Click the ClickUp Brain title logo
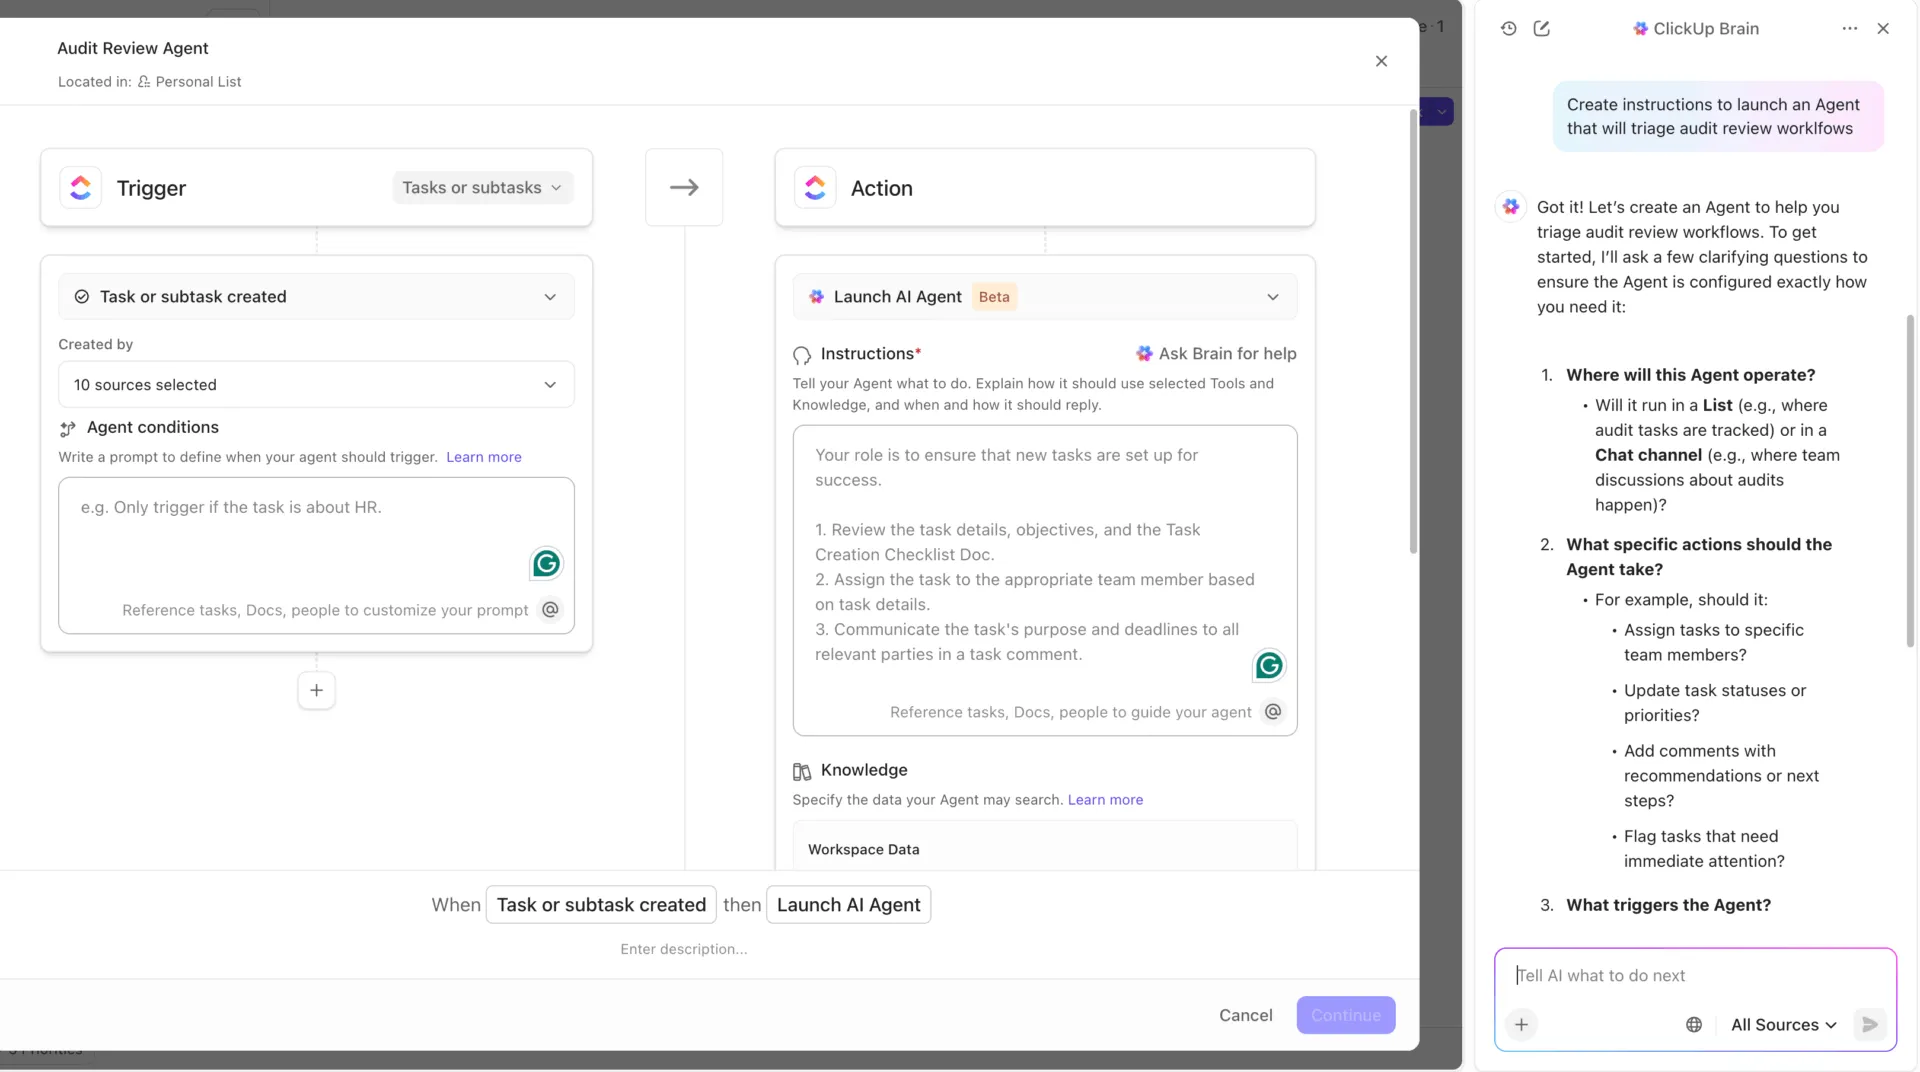 [x=1640, y=29]
